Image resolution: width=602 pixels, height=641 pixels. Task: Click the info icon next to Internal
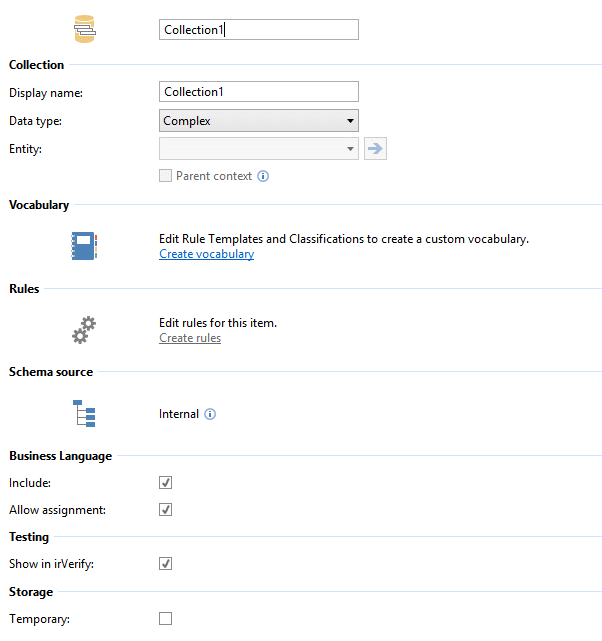pos(210,414)
